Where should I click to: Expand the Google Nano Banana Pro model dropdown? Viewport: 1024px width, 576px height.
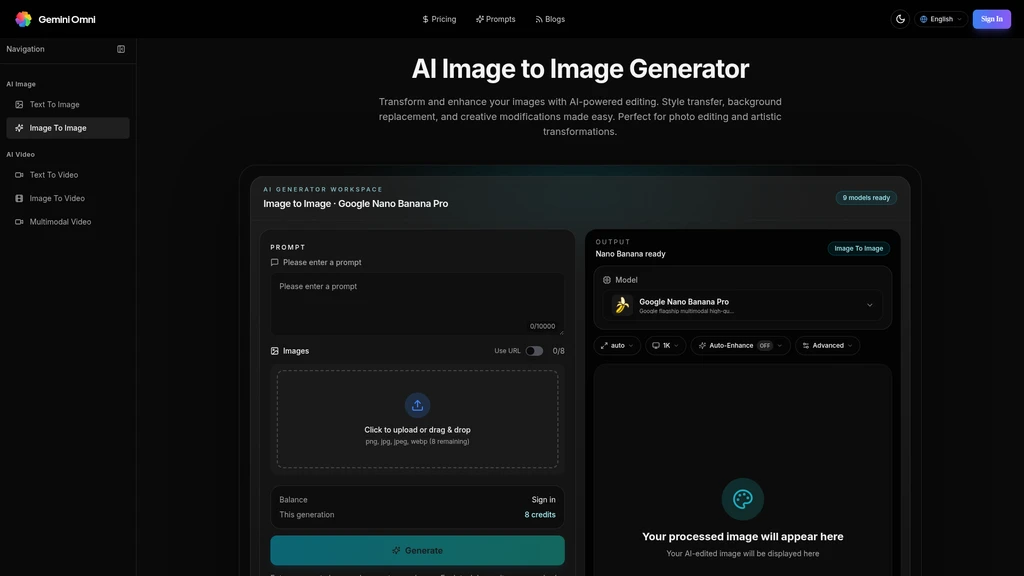tap(743, 305)
